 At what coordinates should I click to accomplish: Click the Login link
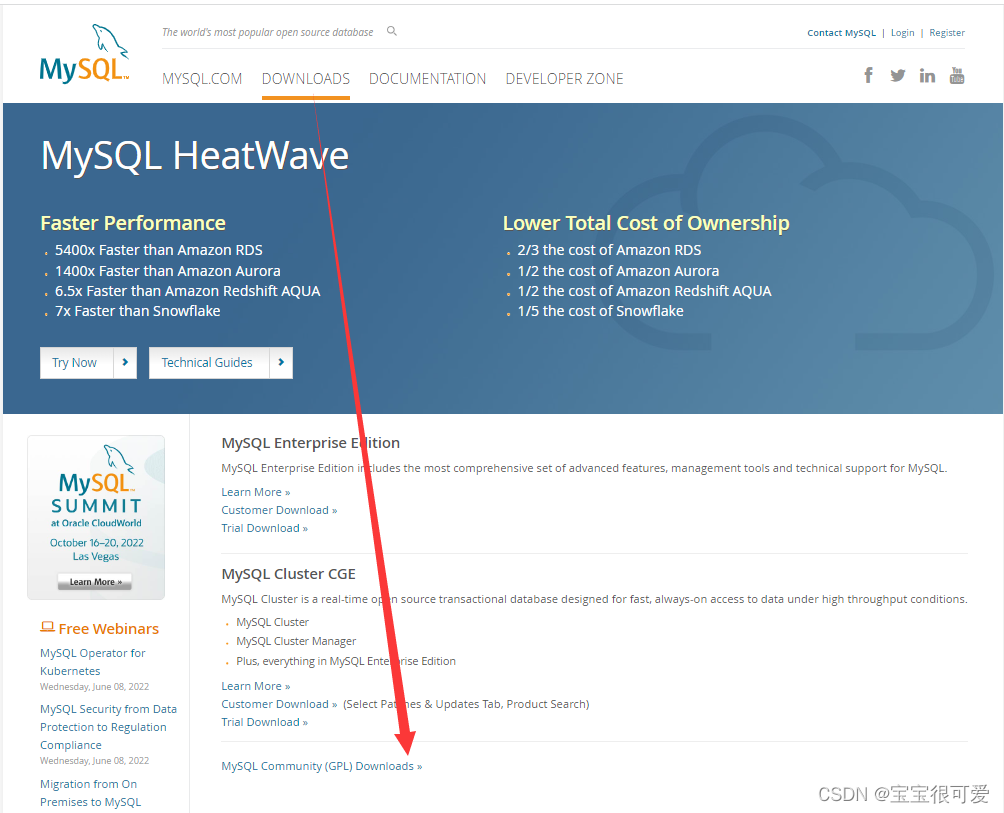902,33
